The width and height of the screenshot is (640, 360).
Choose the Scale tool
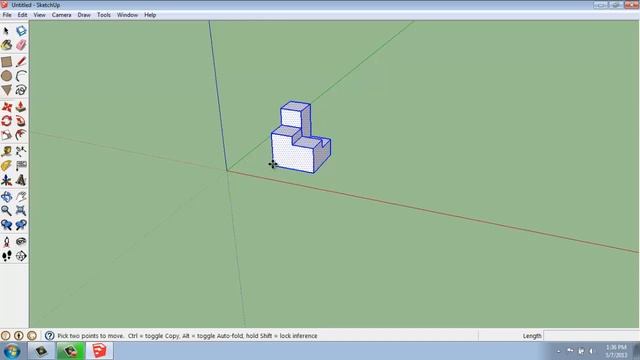tap(6, 135)
